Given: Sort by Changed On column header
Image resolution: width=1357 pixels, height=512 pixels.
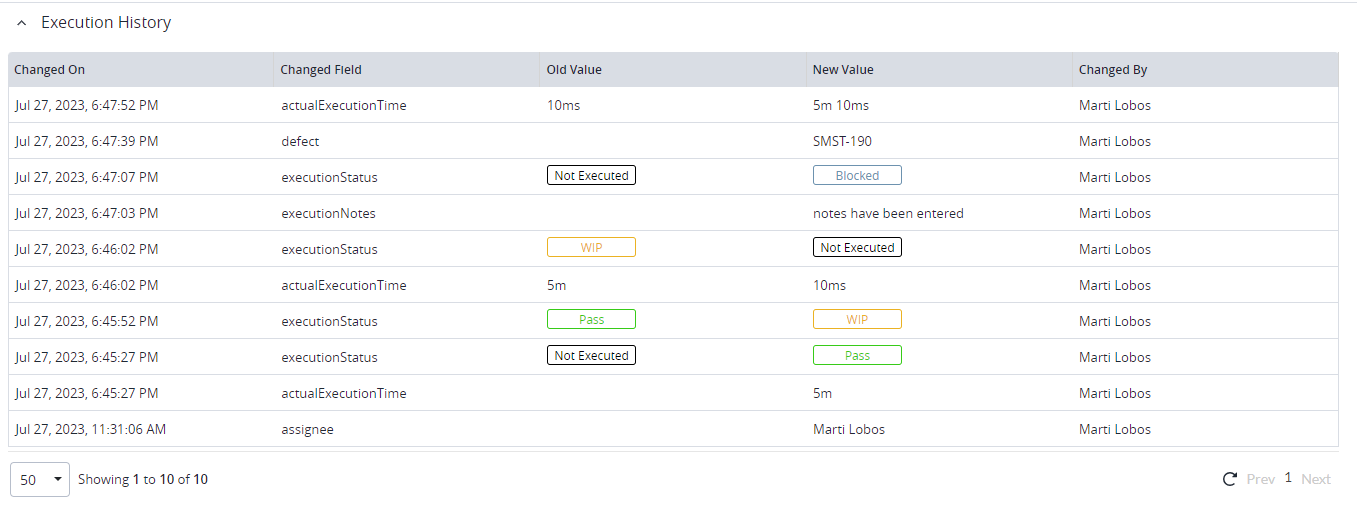Looking at the screenshot, I should [50, 70].
